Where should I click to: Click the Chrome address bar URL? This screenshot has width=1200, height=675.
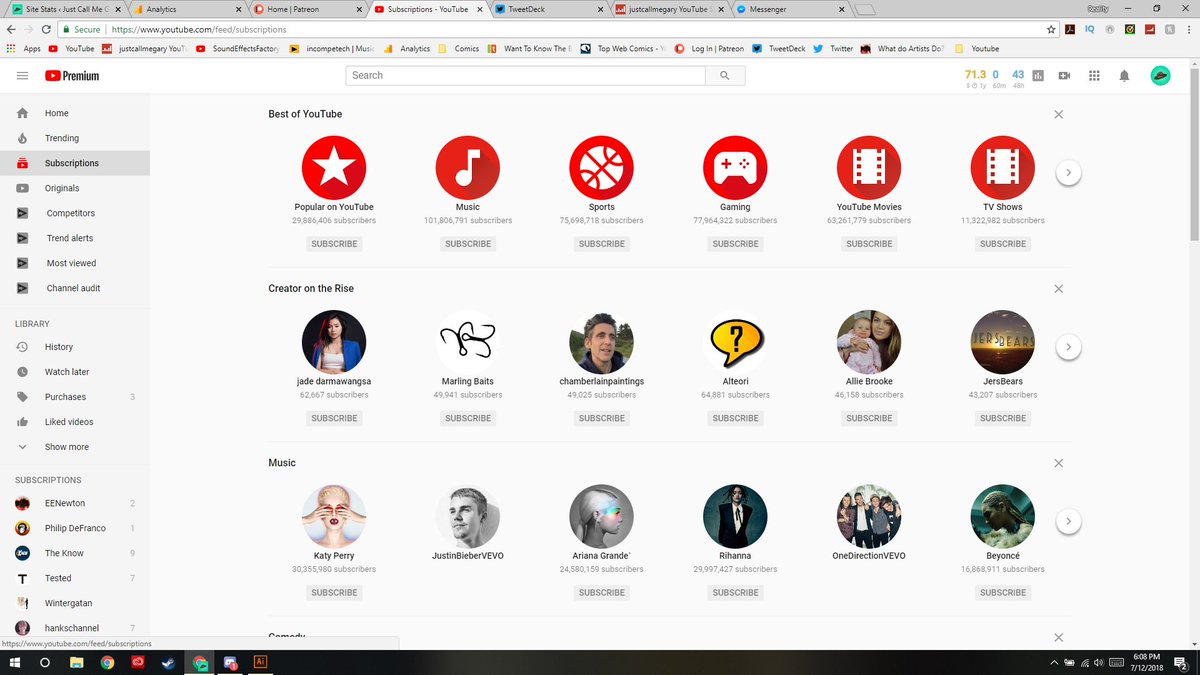click(198, 30)
